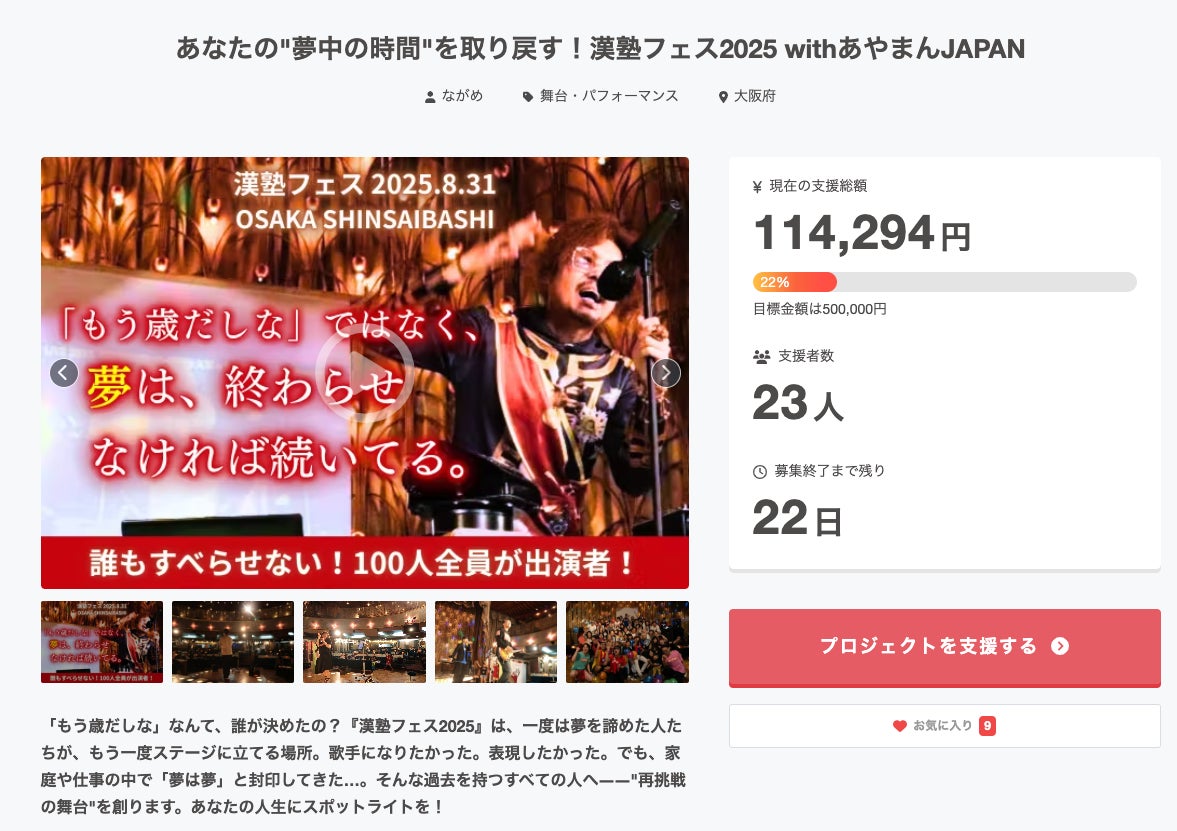Open 舞台・パフォーマンス category link
This screenshot has width=1177, height=831.
pyautogui.click(x=609, y=96)
